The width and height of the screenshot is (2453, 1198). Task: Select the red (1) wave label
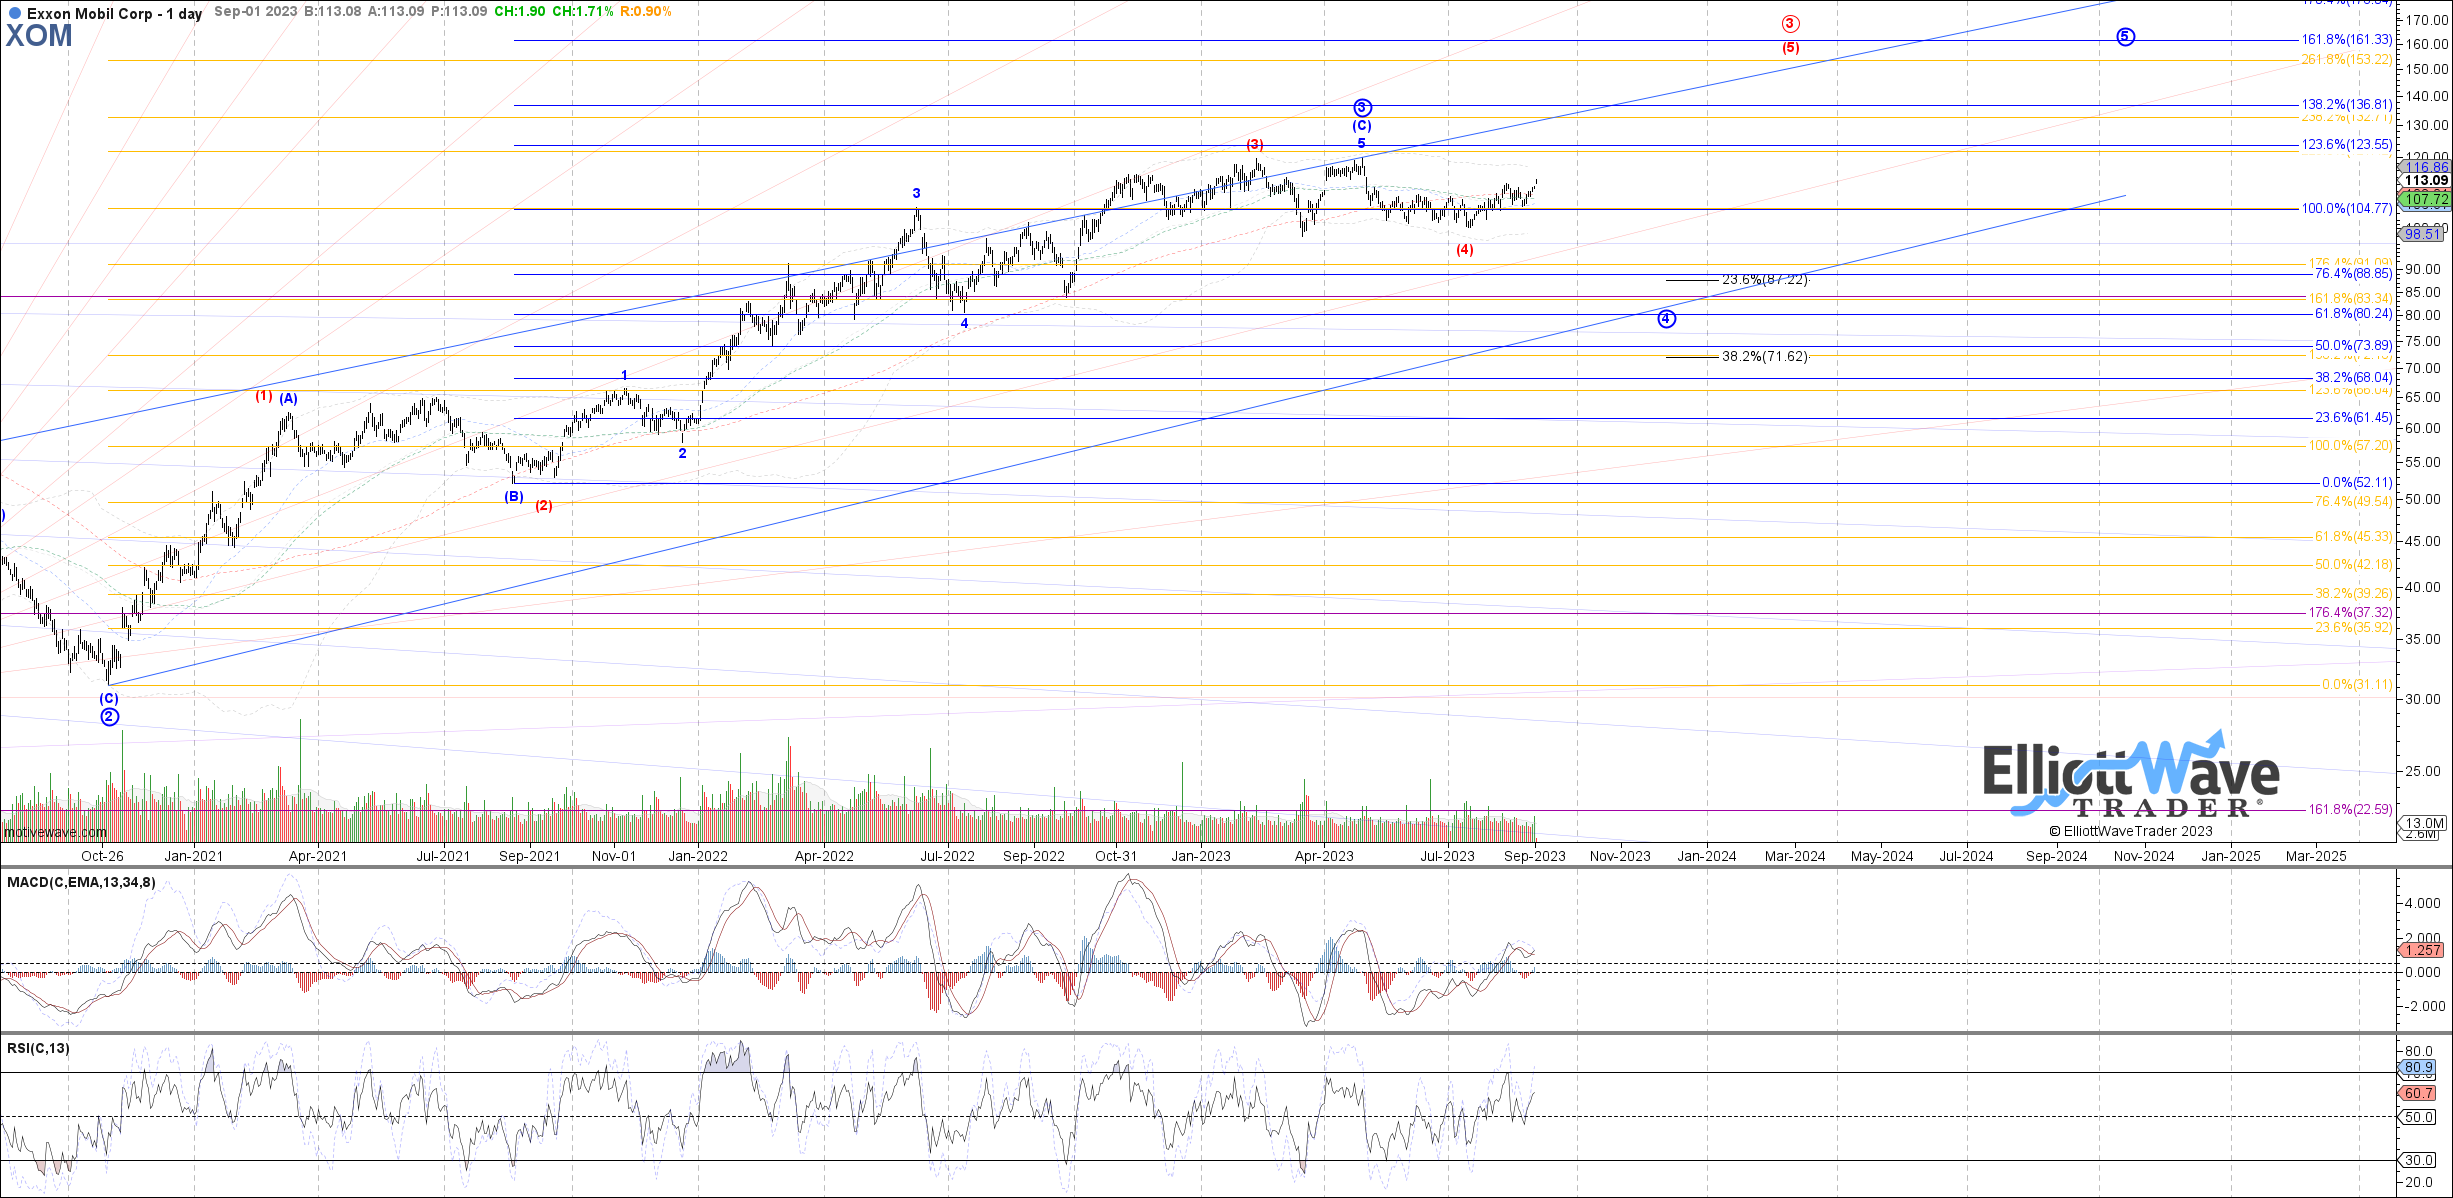pyautogui.click(x=263, y=396)
